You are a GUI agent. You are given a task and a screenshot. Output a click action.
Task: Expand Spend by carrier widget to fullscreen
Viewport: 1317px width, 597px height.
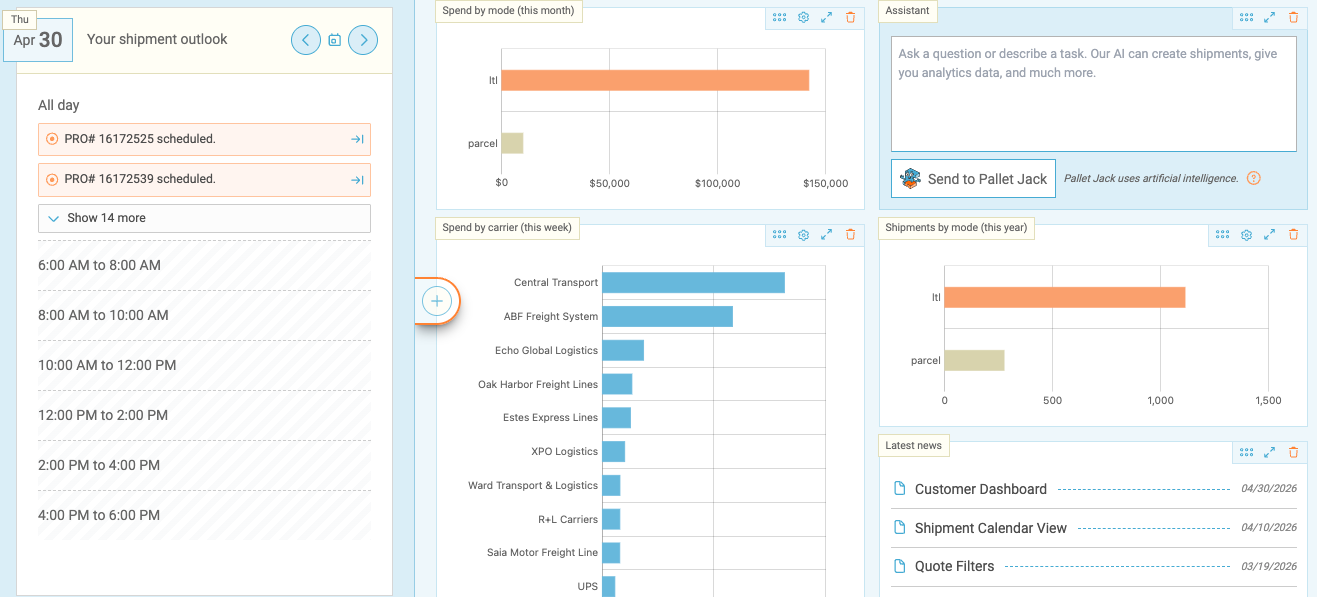(x=827, y=235)
